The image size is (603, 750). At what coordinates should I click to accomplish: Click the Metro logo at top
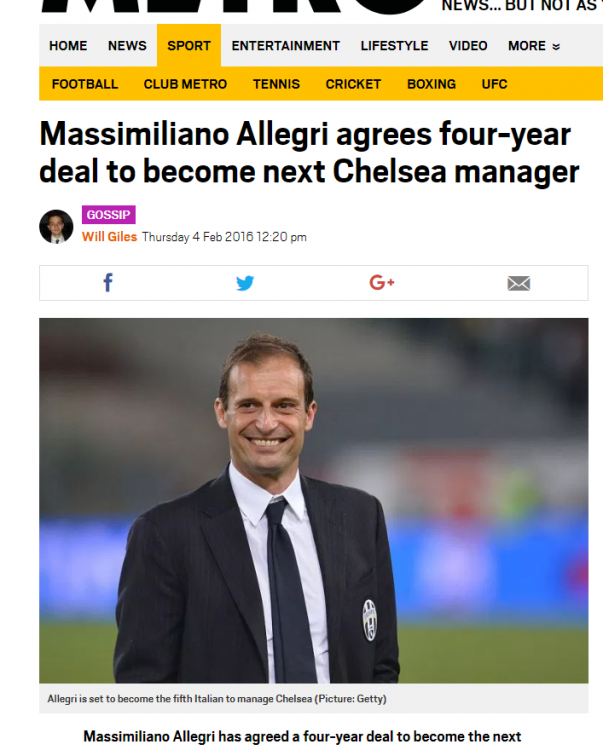(x=233, y=7)
